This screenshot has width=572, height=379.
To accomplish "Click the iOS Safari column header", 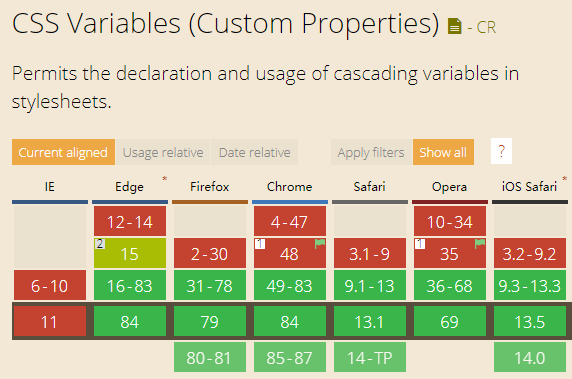I will point(530,187).
